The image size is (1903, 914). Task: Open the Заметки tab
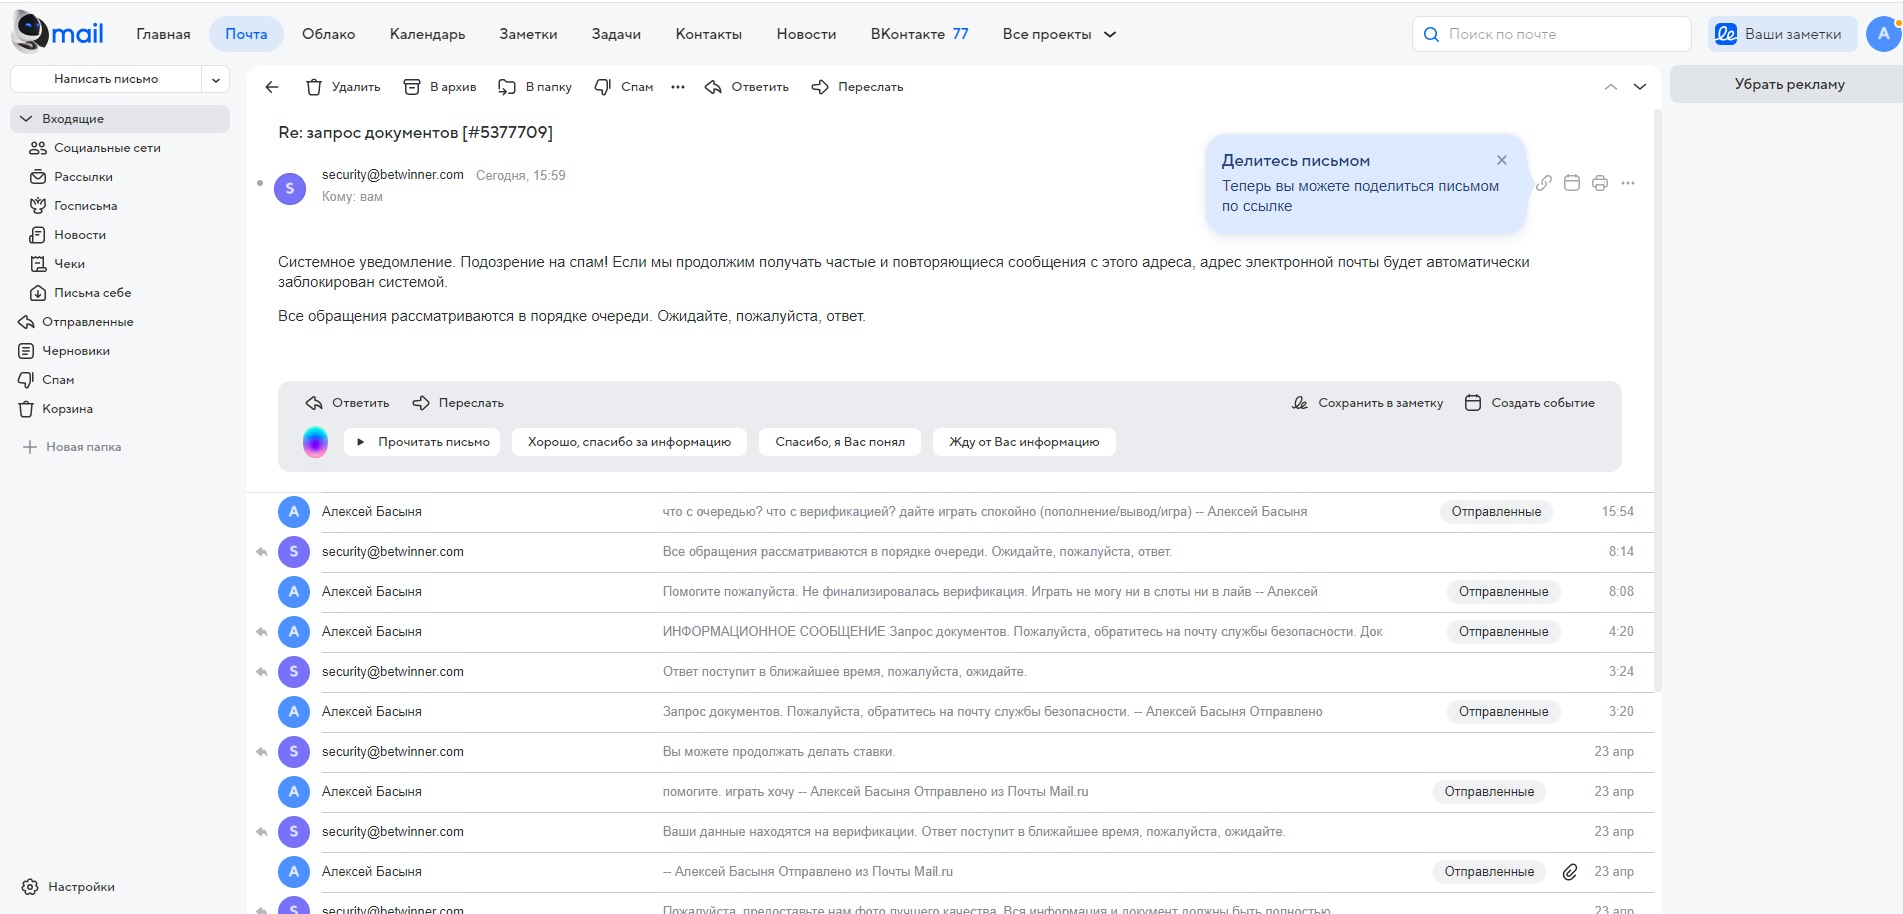[528, 34]
